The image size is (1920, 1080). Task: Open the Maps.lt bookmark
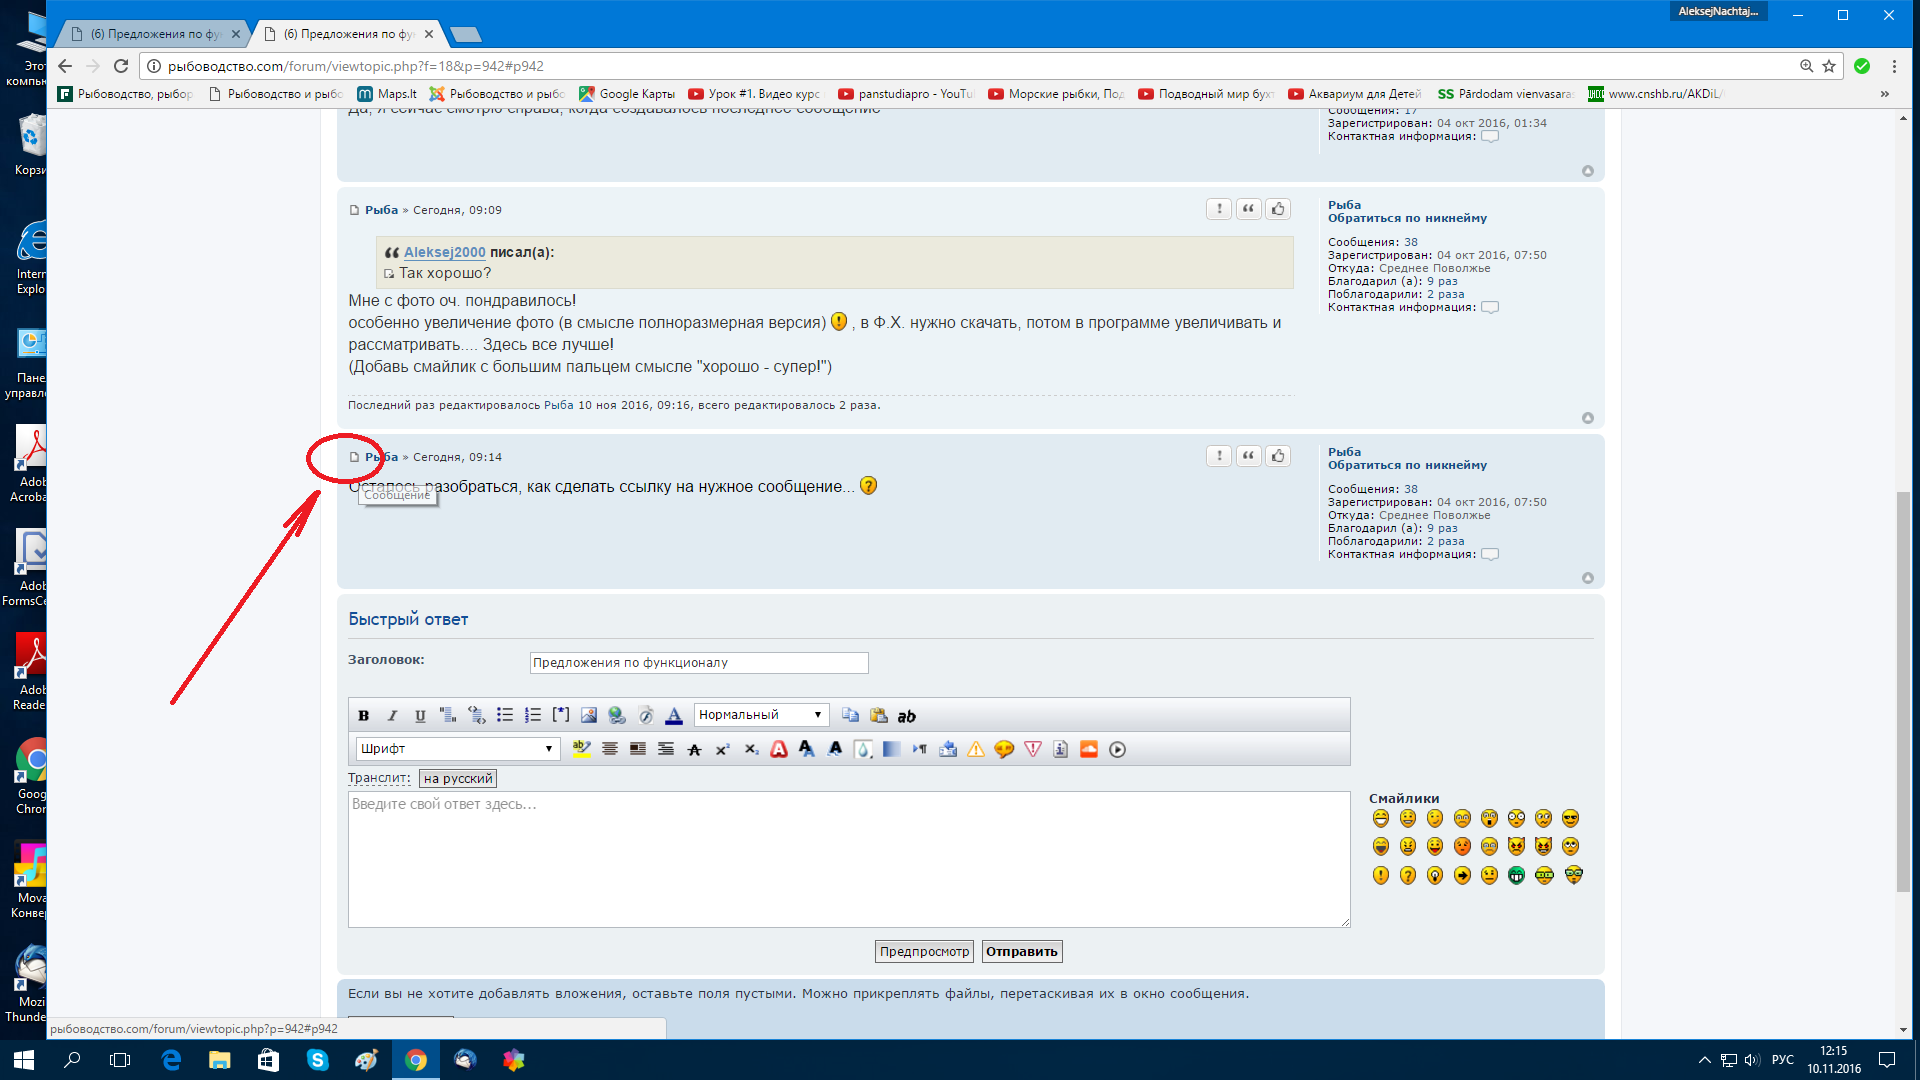click(x=387, y=94)
